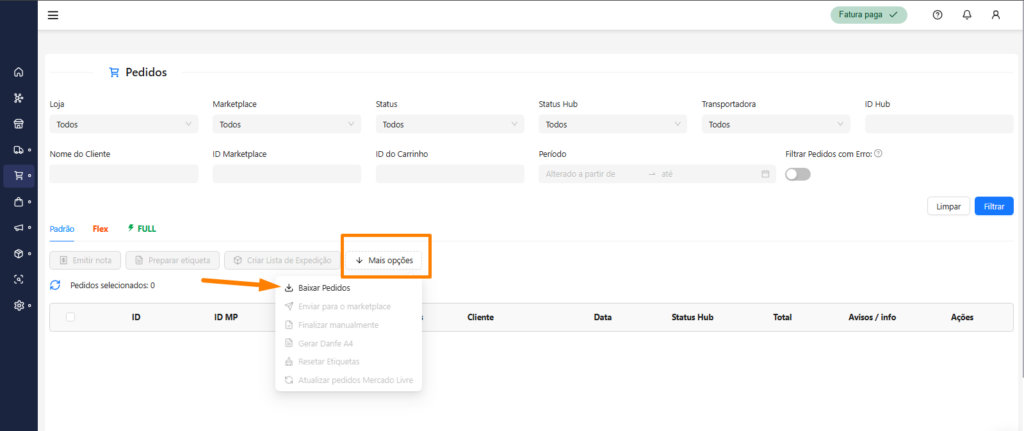Click the Limpar button

948,206
